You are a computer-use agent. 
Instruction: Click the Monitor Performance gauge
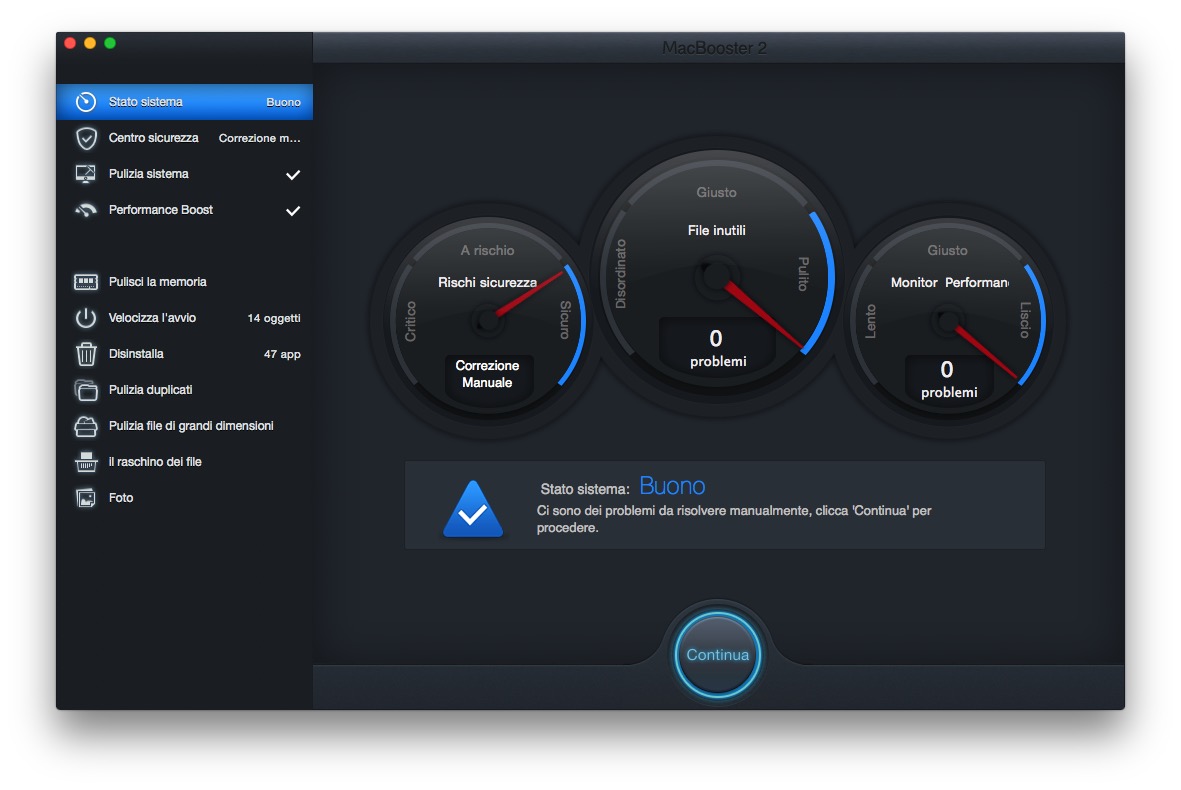tap(948, 321)
